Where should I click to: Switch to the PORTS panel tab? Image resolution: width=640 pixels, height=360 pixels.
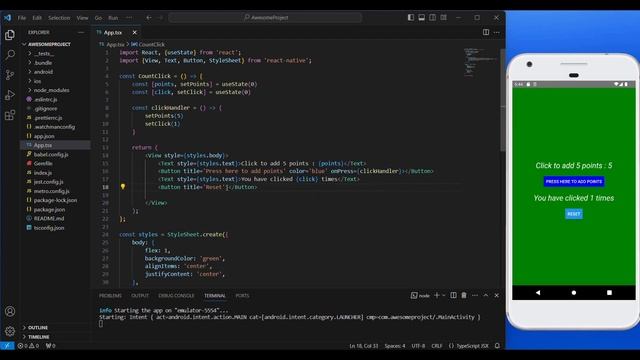point(242,296)
